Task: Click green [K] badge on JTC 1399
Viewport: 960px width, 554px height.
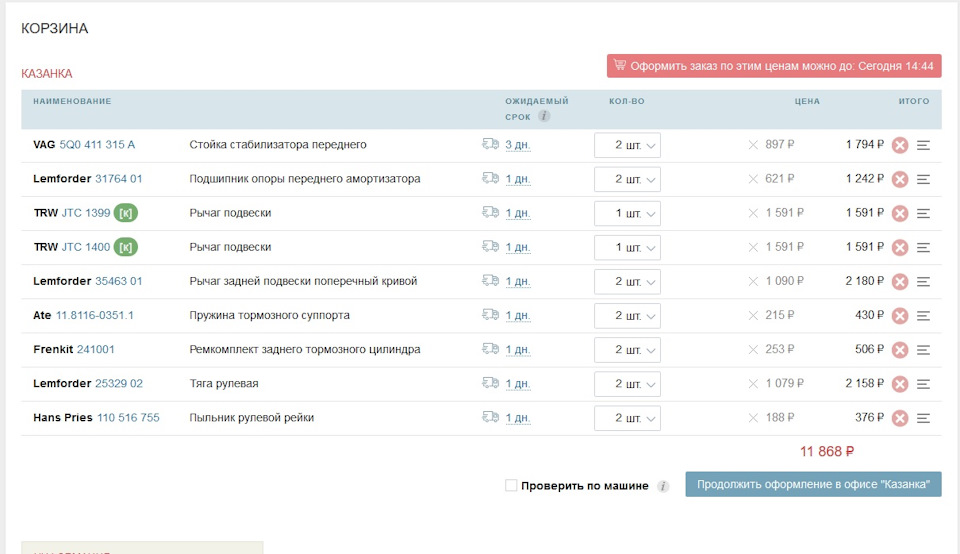Action: pos(126,213)
